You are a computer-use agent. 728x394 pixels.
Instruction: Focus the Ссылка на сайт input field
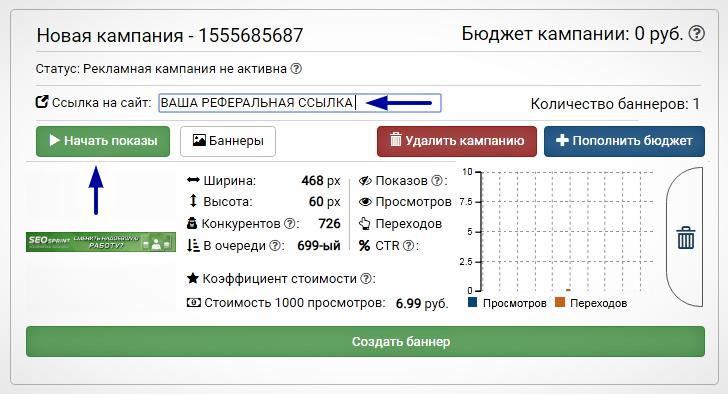[299, 103]
